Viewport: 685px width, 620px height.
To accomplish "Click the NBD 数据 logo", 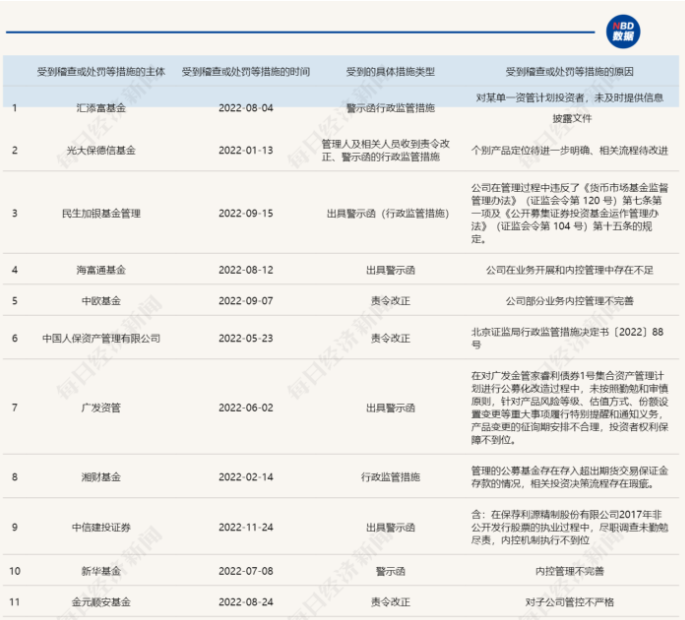I will pyautogui.click(x=622, y=31).
